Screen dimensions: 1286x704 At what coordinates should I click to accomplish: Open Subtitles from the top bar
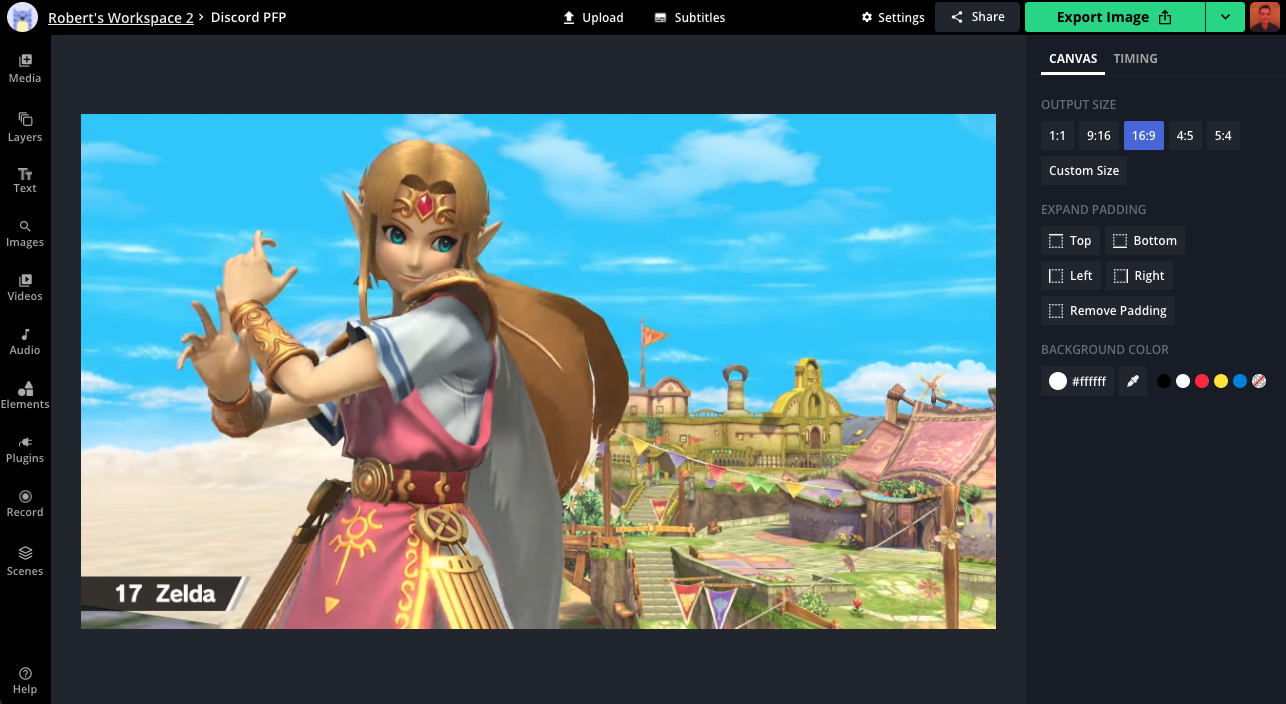pyautogui.click(x=689, y=17)
